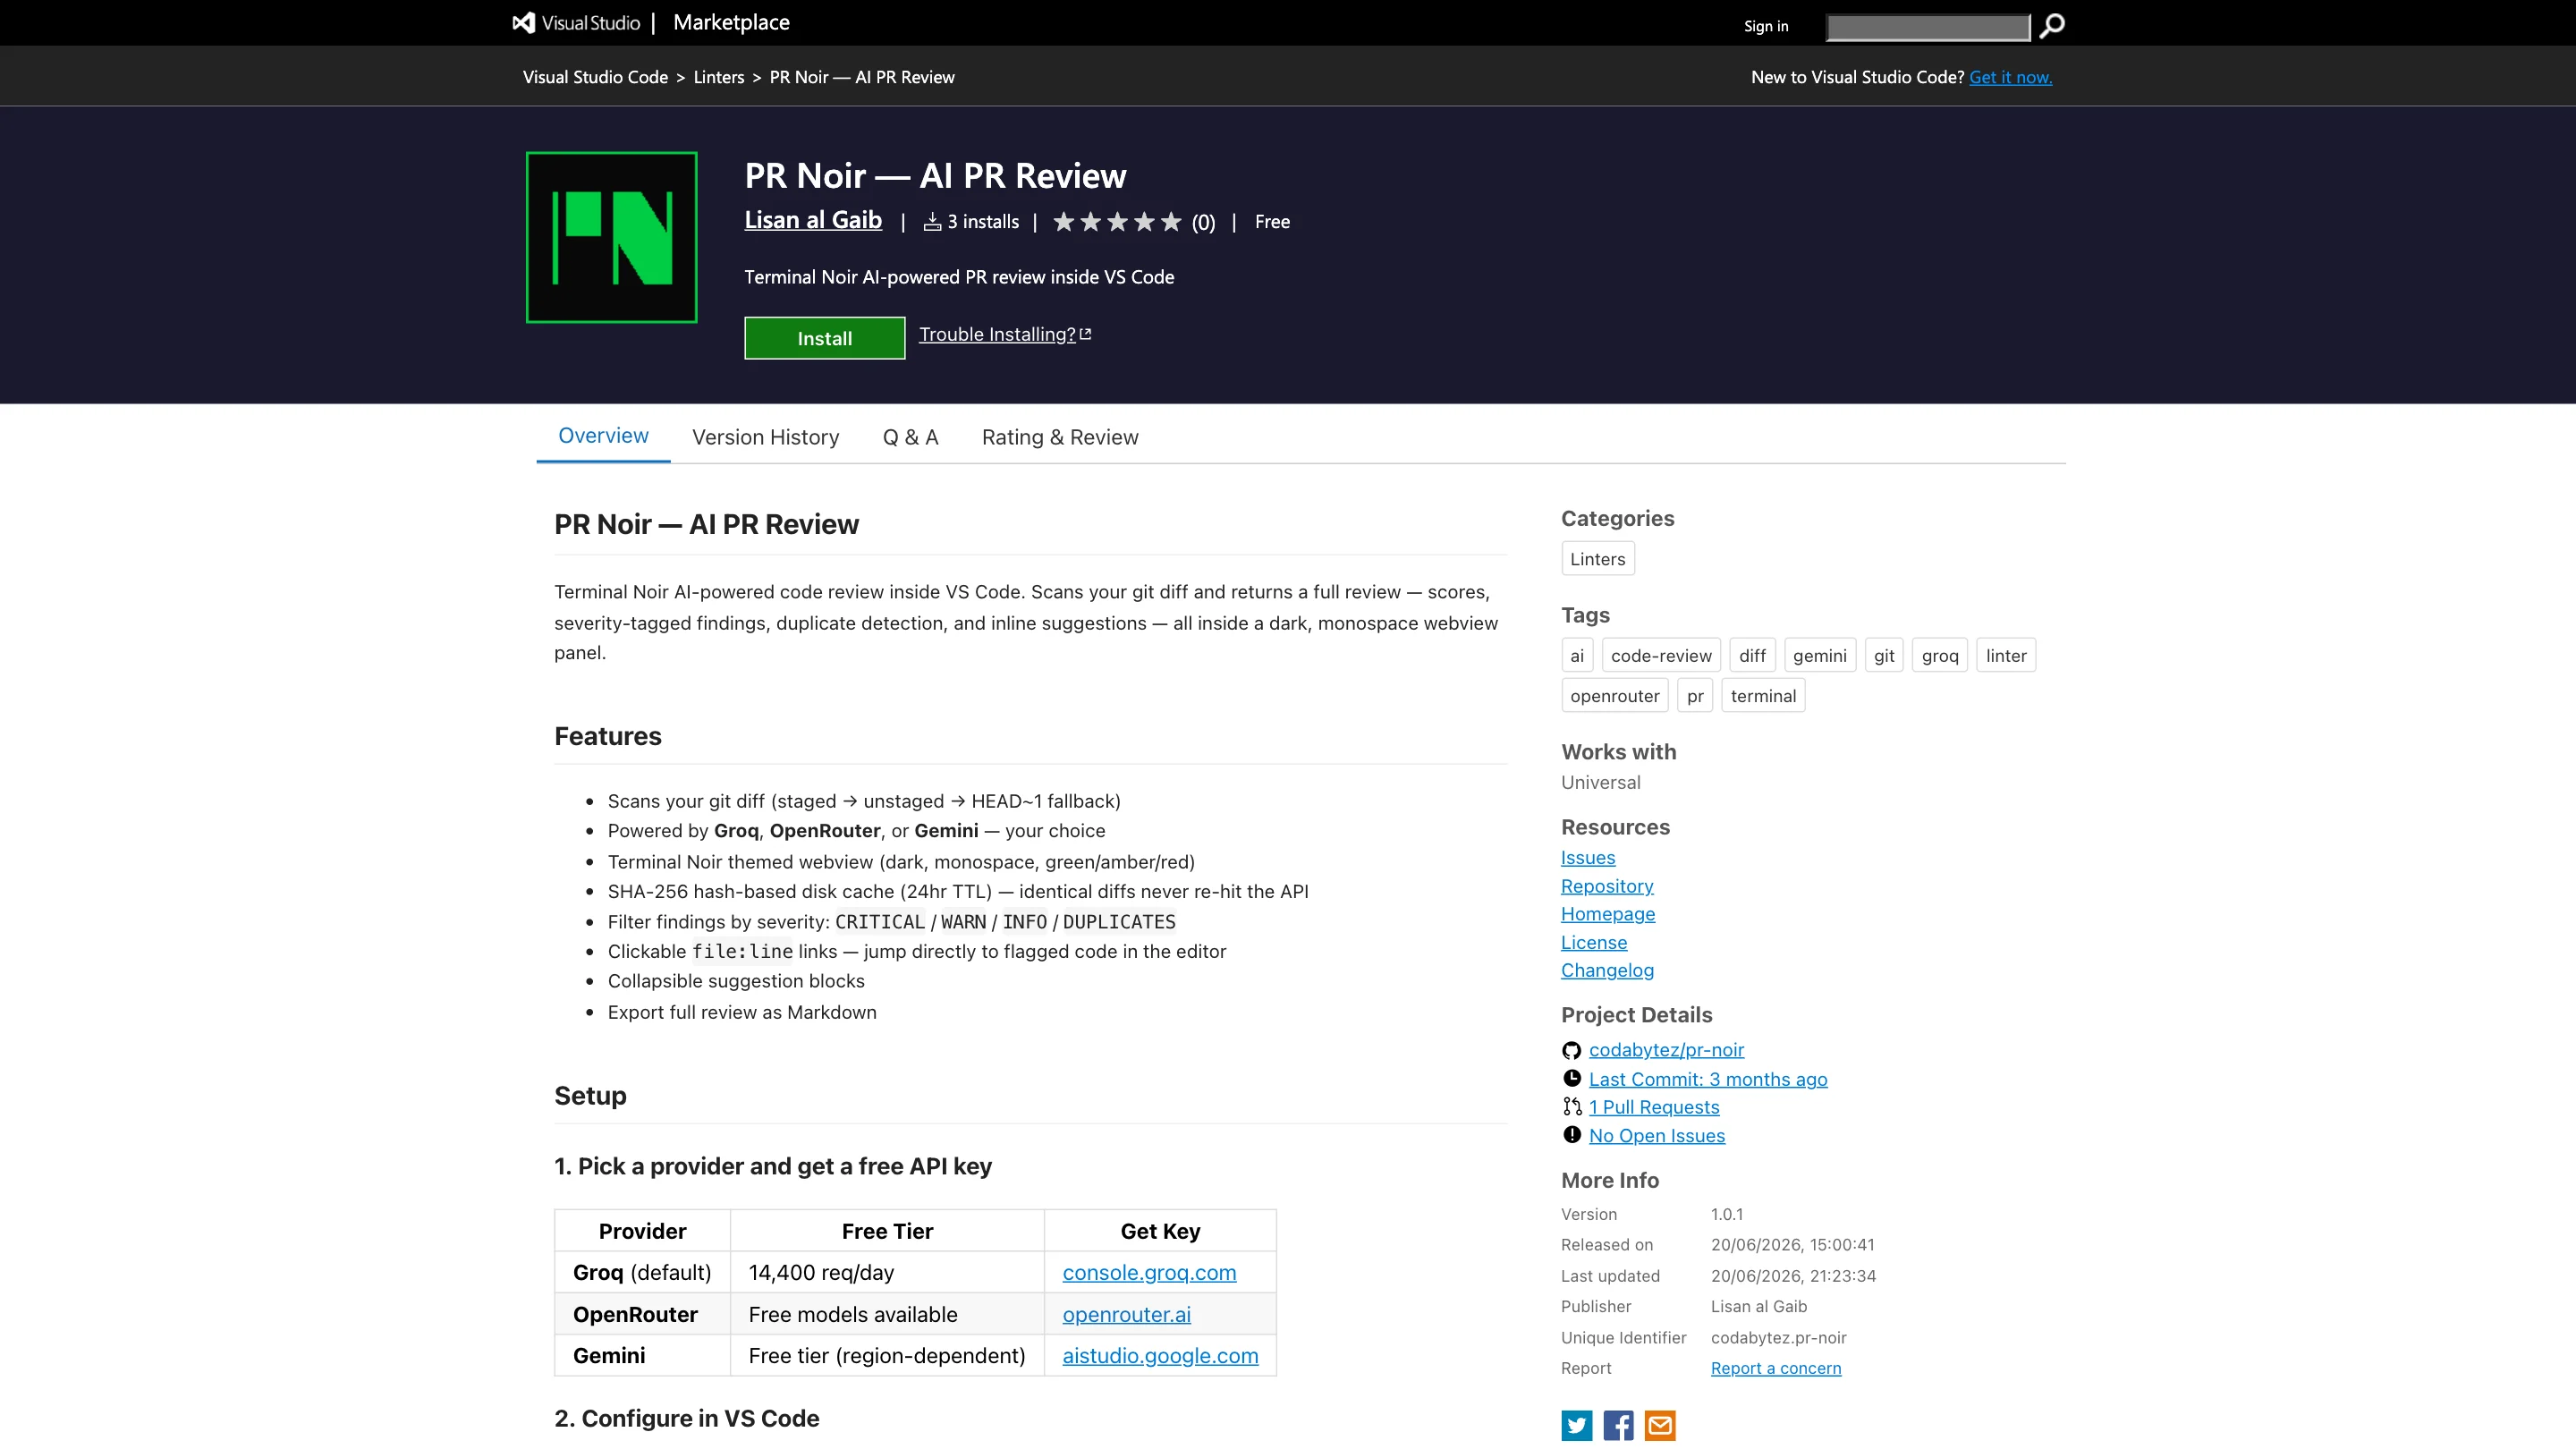The height and width of the screenshot is (1449, 2576).
Task: Open the Changelog resource link
Action: click(x=1607, y=970)
